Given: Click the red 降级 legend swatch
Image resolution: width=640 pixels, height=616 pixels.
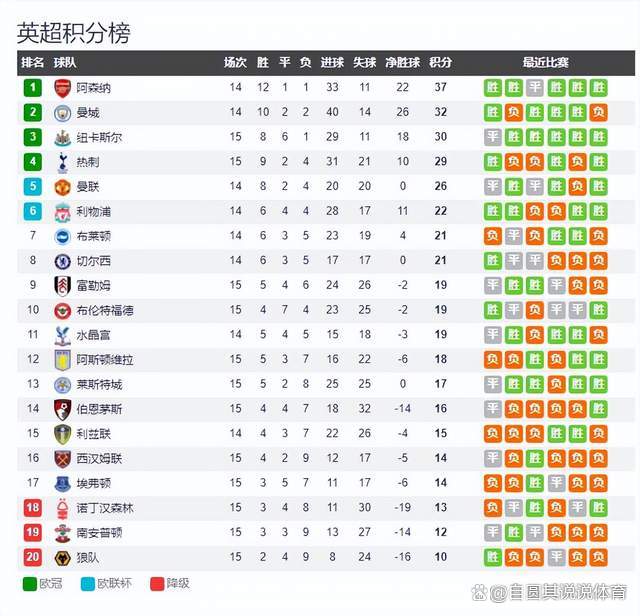Looking at the screenshot, I should (x=156, y=584).
